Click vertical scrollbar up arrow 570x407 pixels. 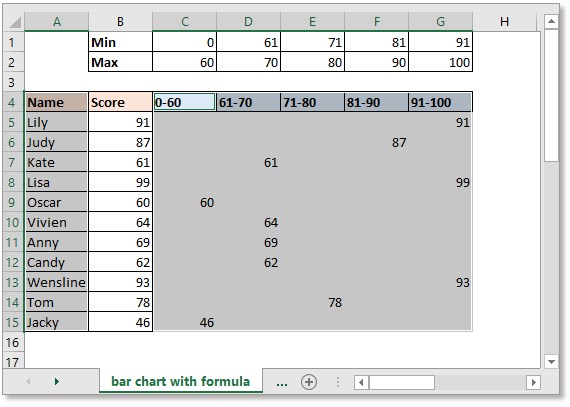551,21
